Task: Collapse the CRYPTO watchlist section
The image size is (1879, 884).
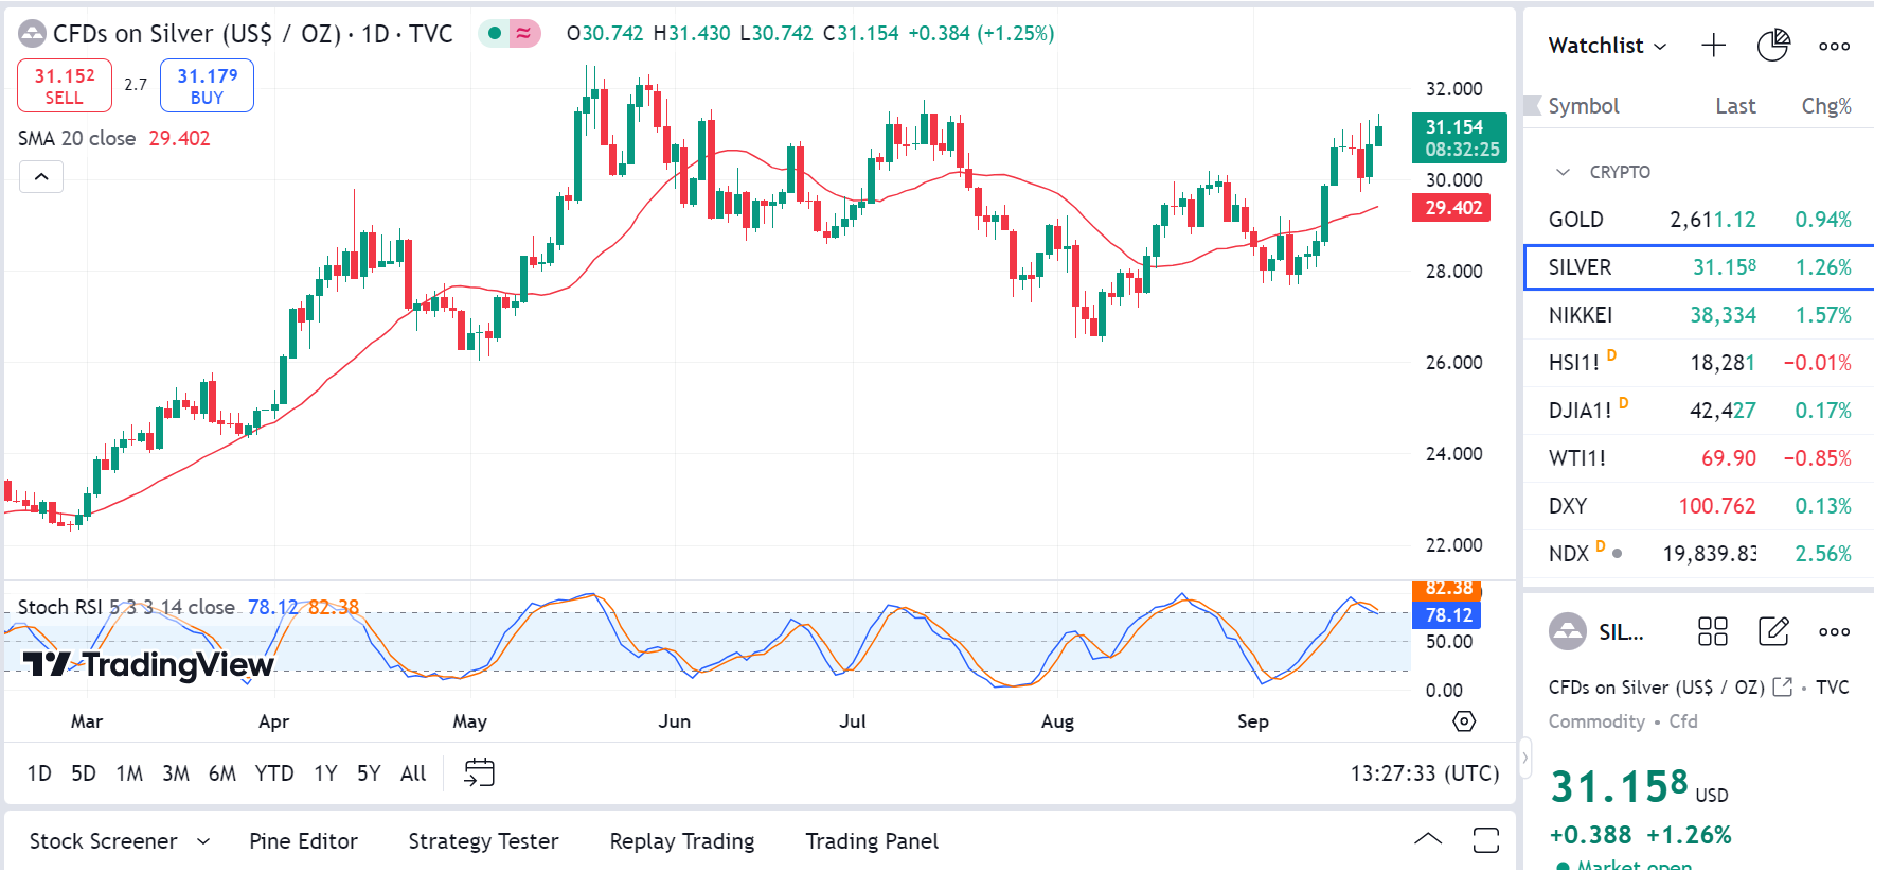Action: pyautogui.click(x=1563, y=172)
